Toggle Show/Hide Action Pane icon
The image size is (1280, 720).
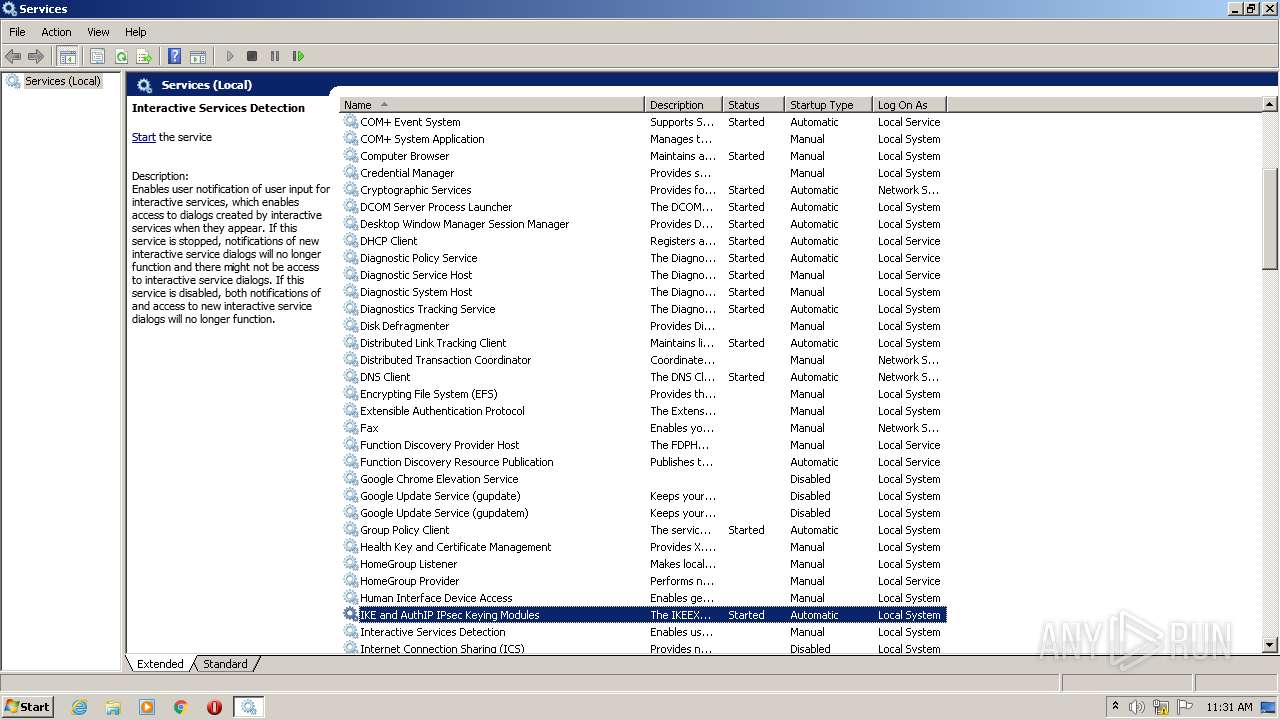point(198,57)
